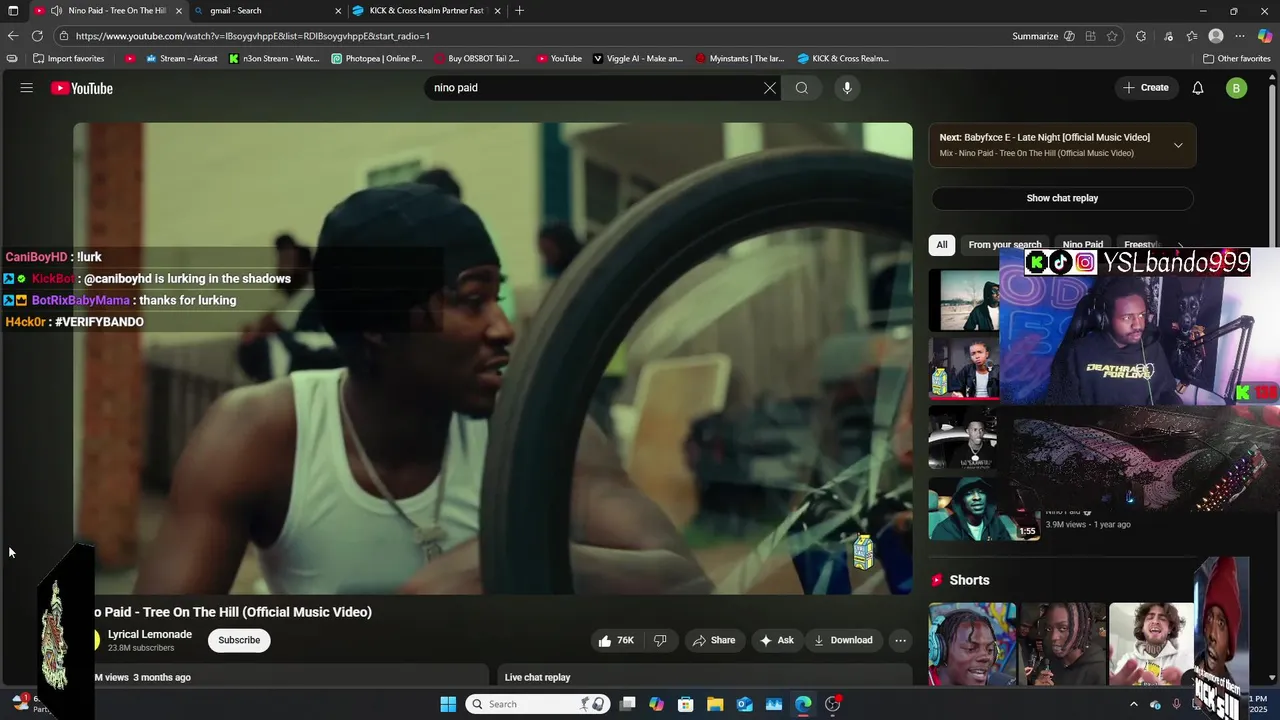
Task: Open the Import favorites bookmark
Action: (69, 58)
